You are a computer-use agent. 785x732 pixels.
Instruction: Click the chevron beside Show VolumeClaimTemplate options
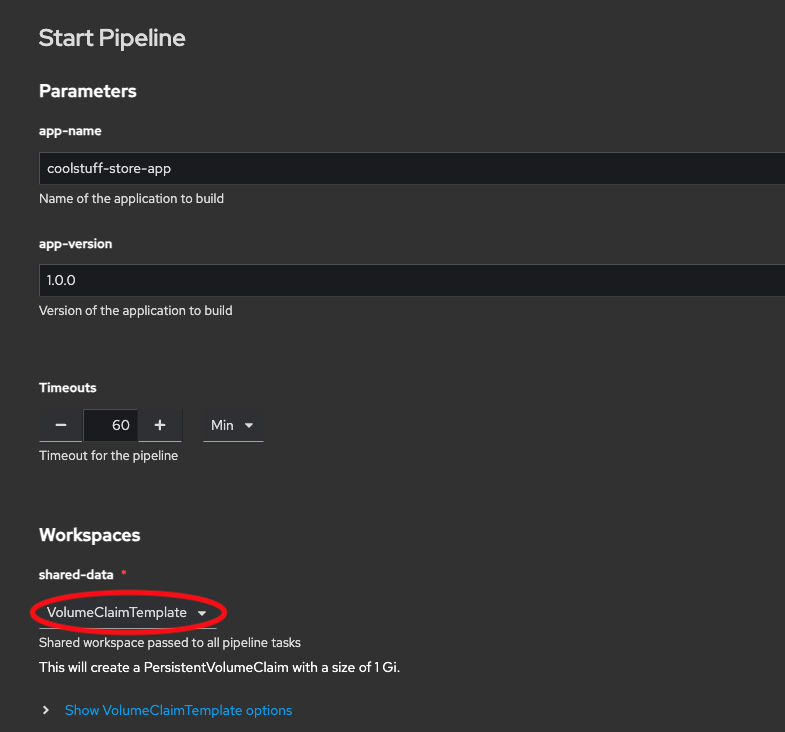pyautogui.click(x=46, y=710)
